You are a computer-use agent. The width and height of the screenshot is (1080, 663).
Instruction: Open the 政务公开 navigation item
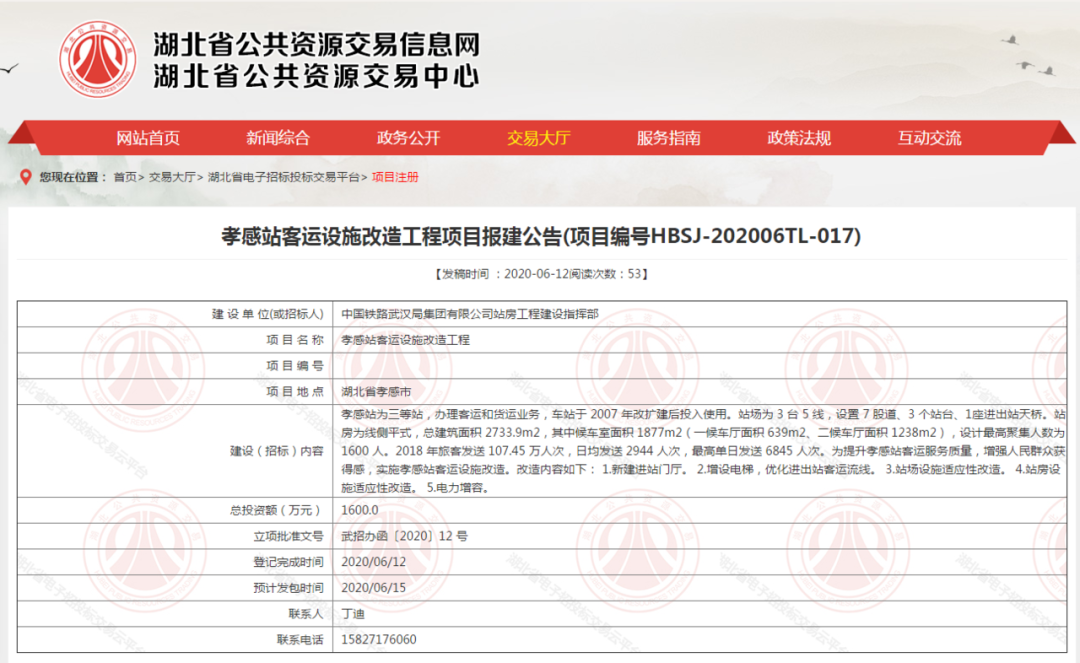[408, 138]
